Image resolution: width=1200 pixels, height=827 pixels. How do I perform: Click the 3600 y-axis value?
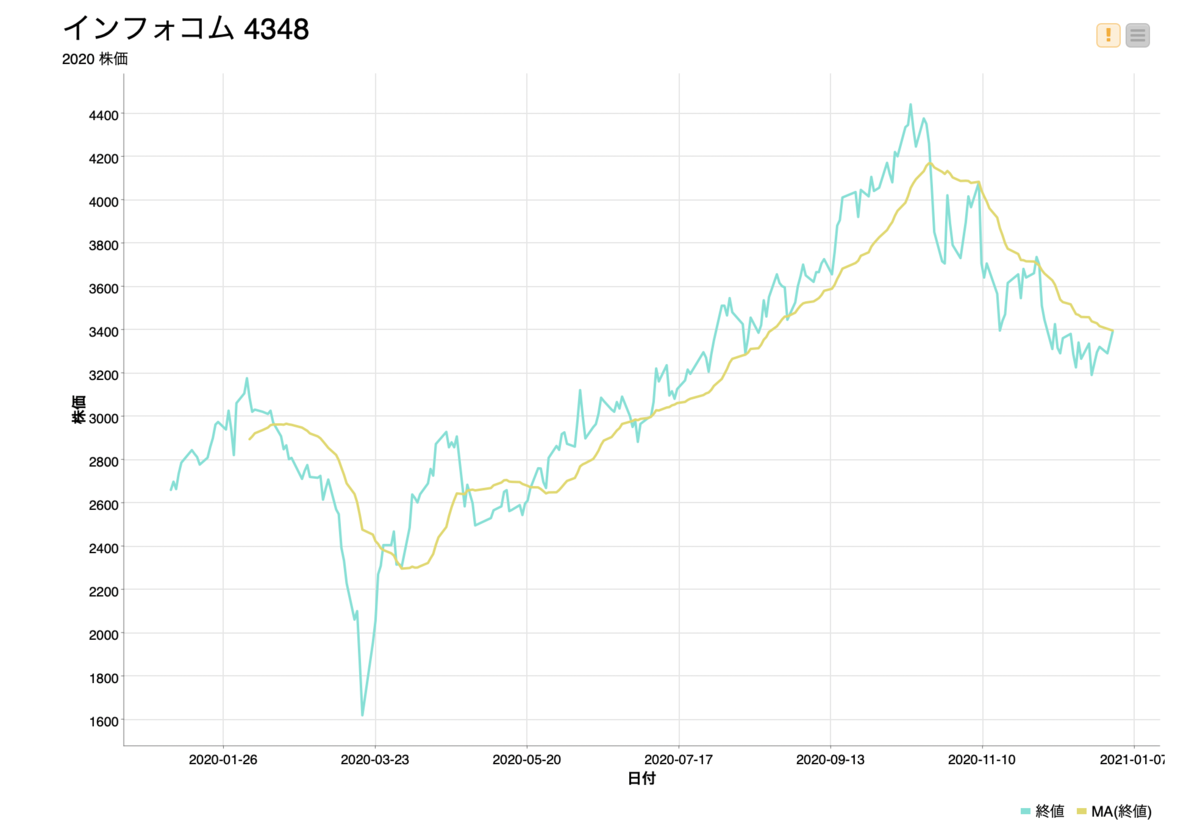(104, 288)
